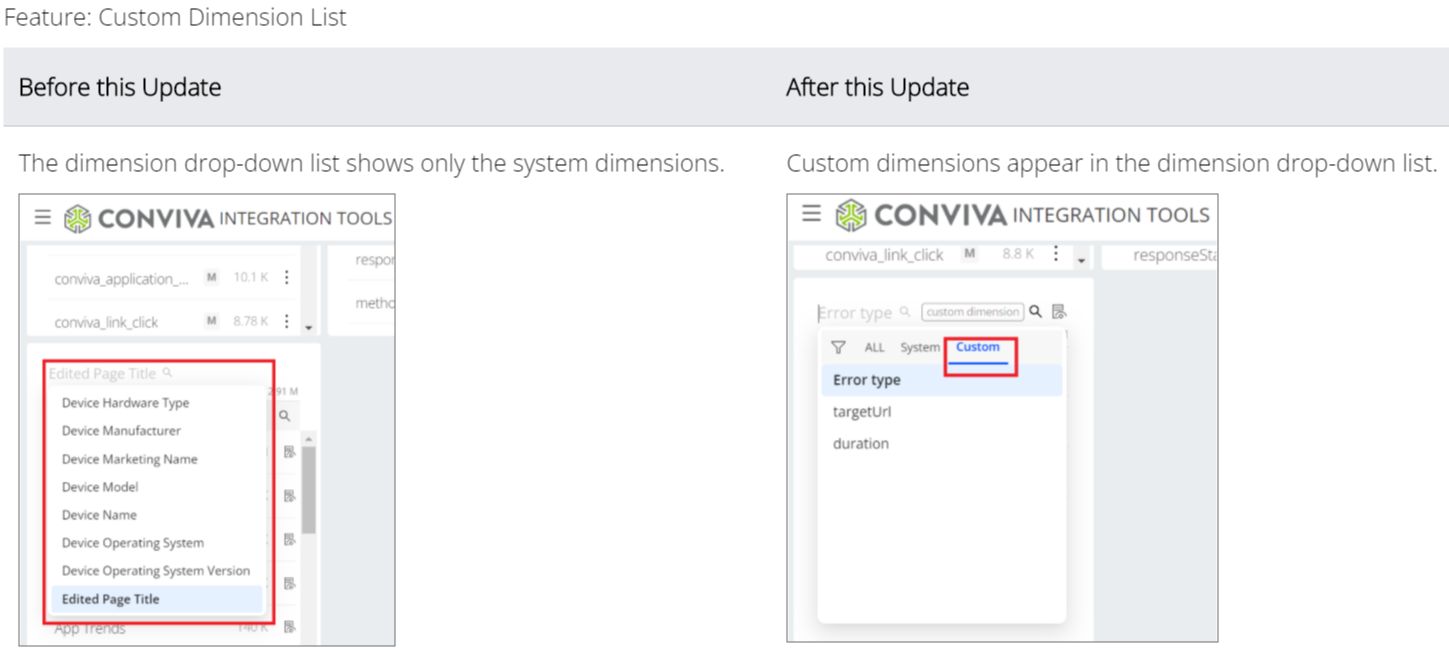
Task: Select the ALL dimensions tab
Action: pos(874,347)
